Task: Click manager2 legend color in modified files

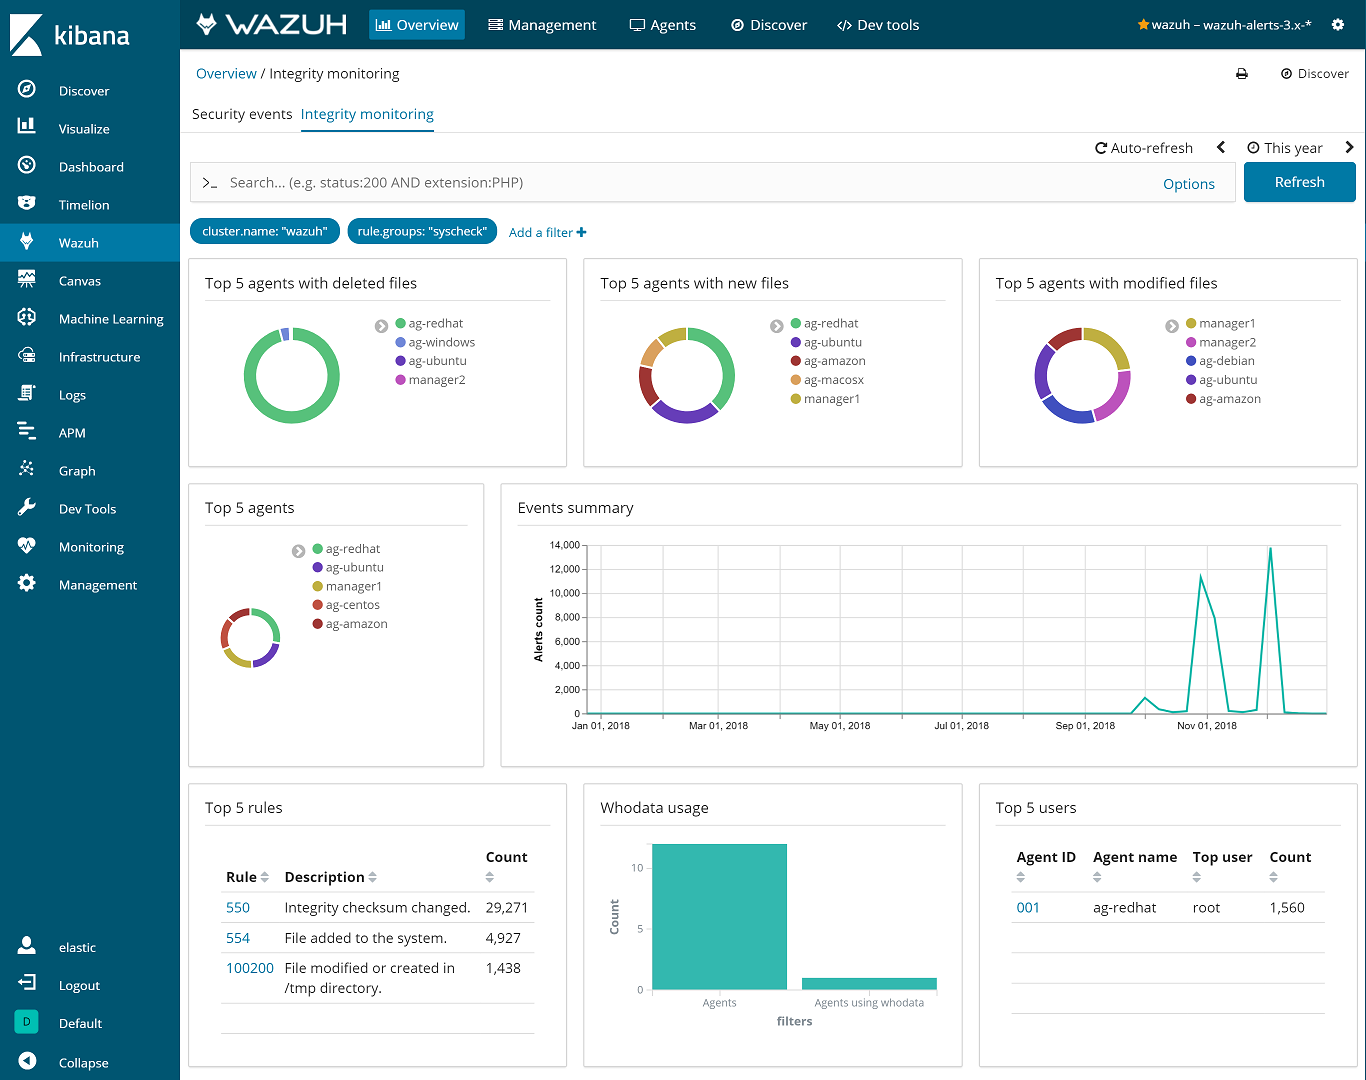Action: click(x=1191, y=342)
